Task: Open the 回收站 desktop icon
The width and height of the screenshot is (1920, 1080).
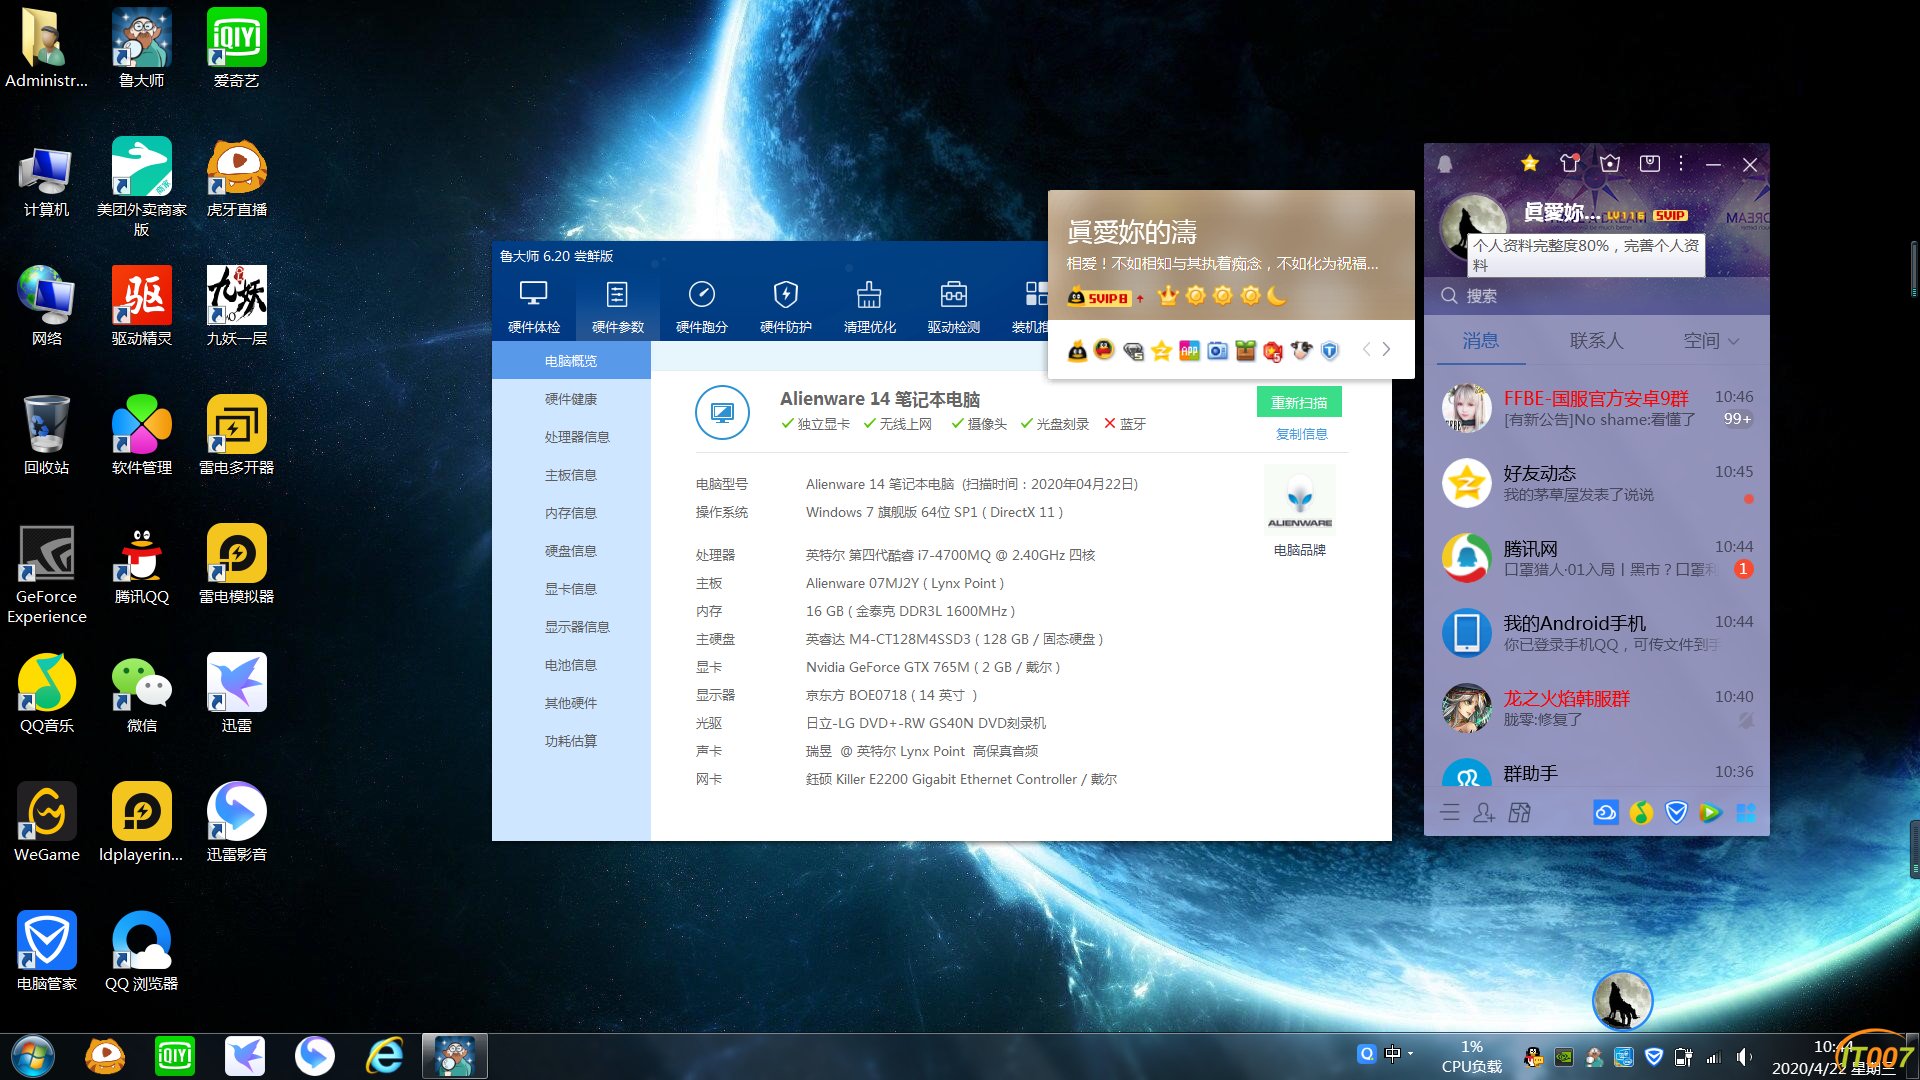Action: 46,437
